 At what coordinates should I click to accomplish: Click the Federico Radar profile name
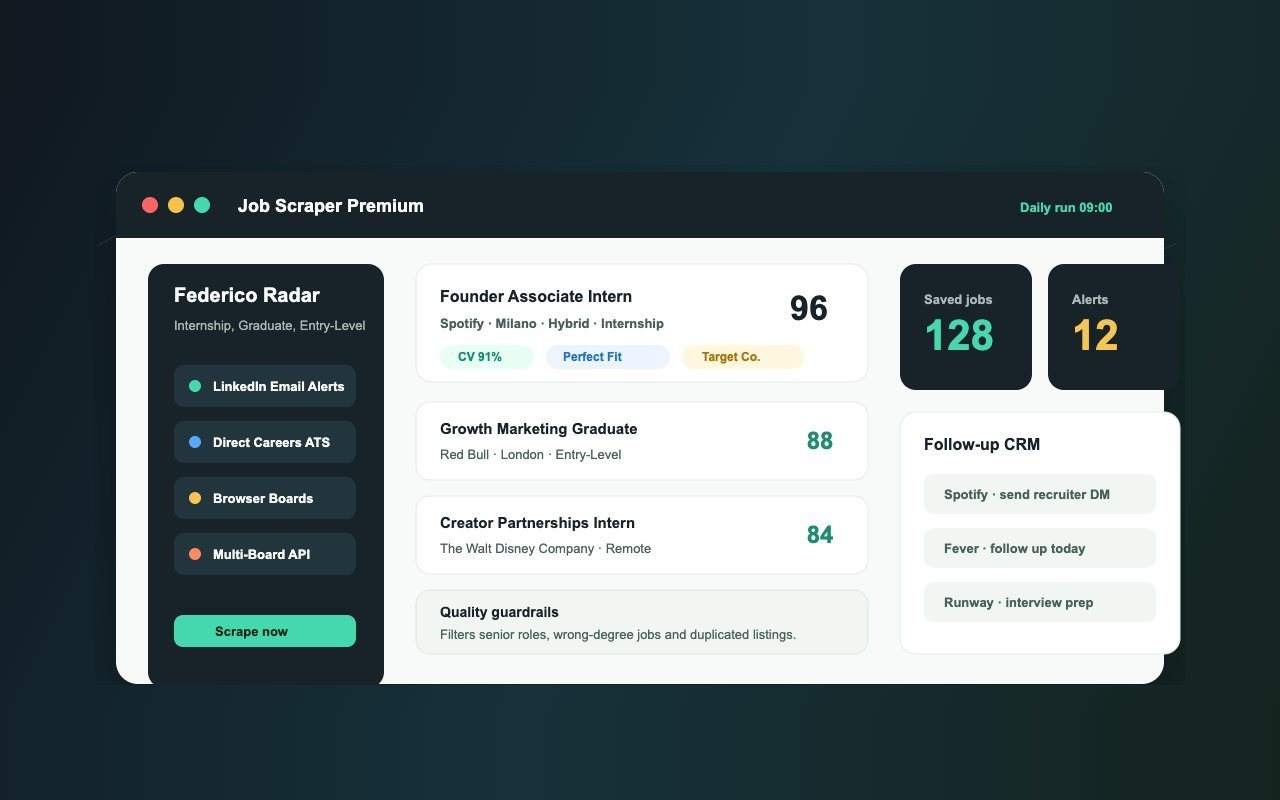tap(247, 295)
